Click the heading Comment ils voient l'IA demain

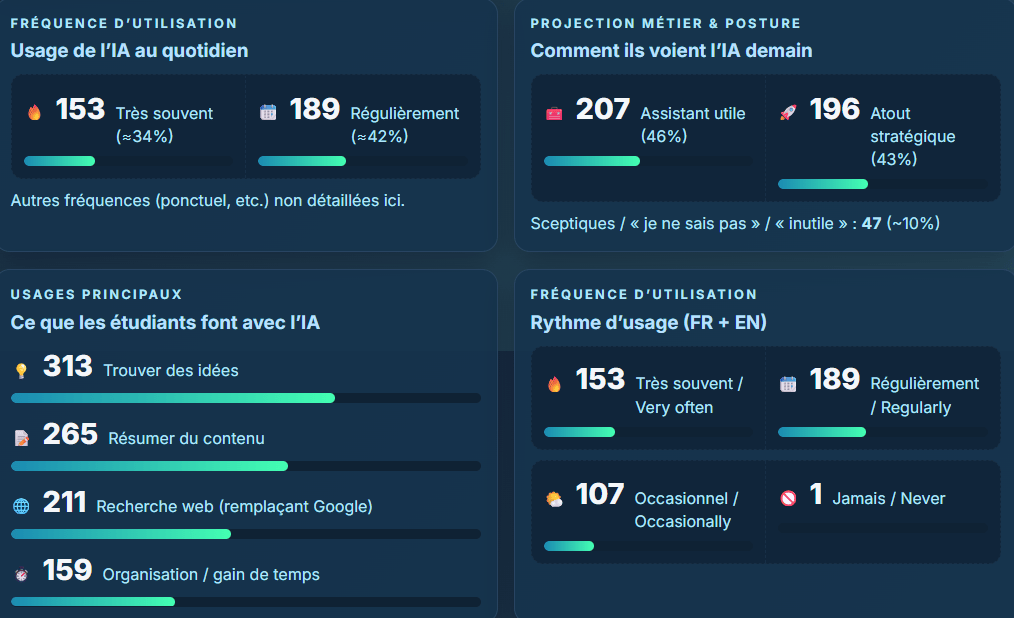point(671,50)
